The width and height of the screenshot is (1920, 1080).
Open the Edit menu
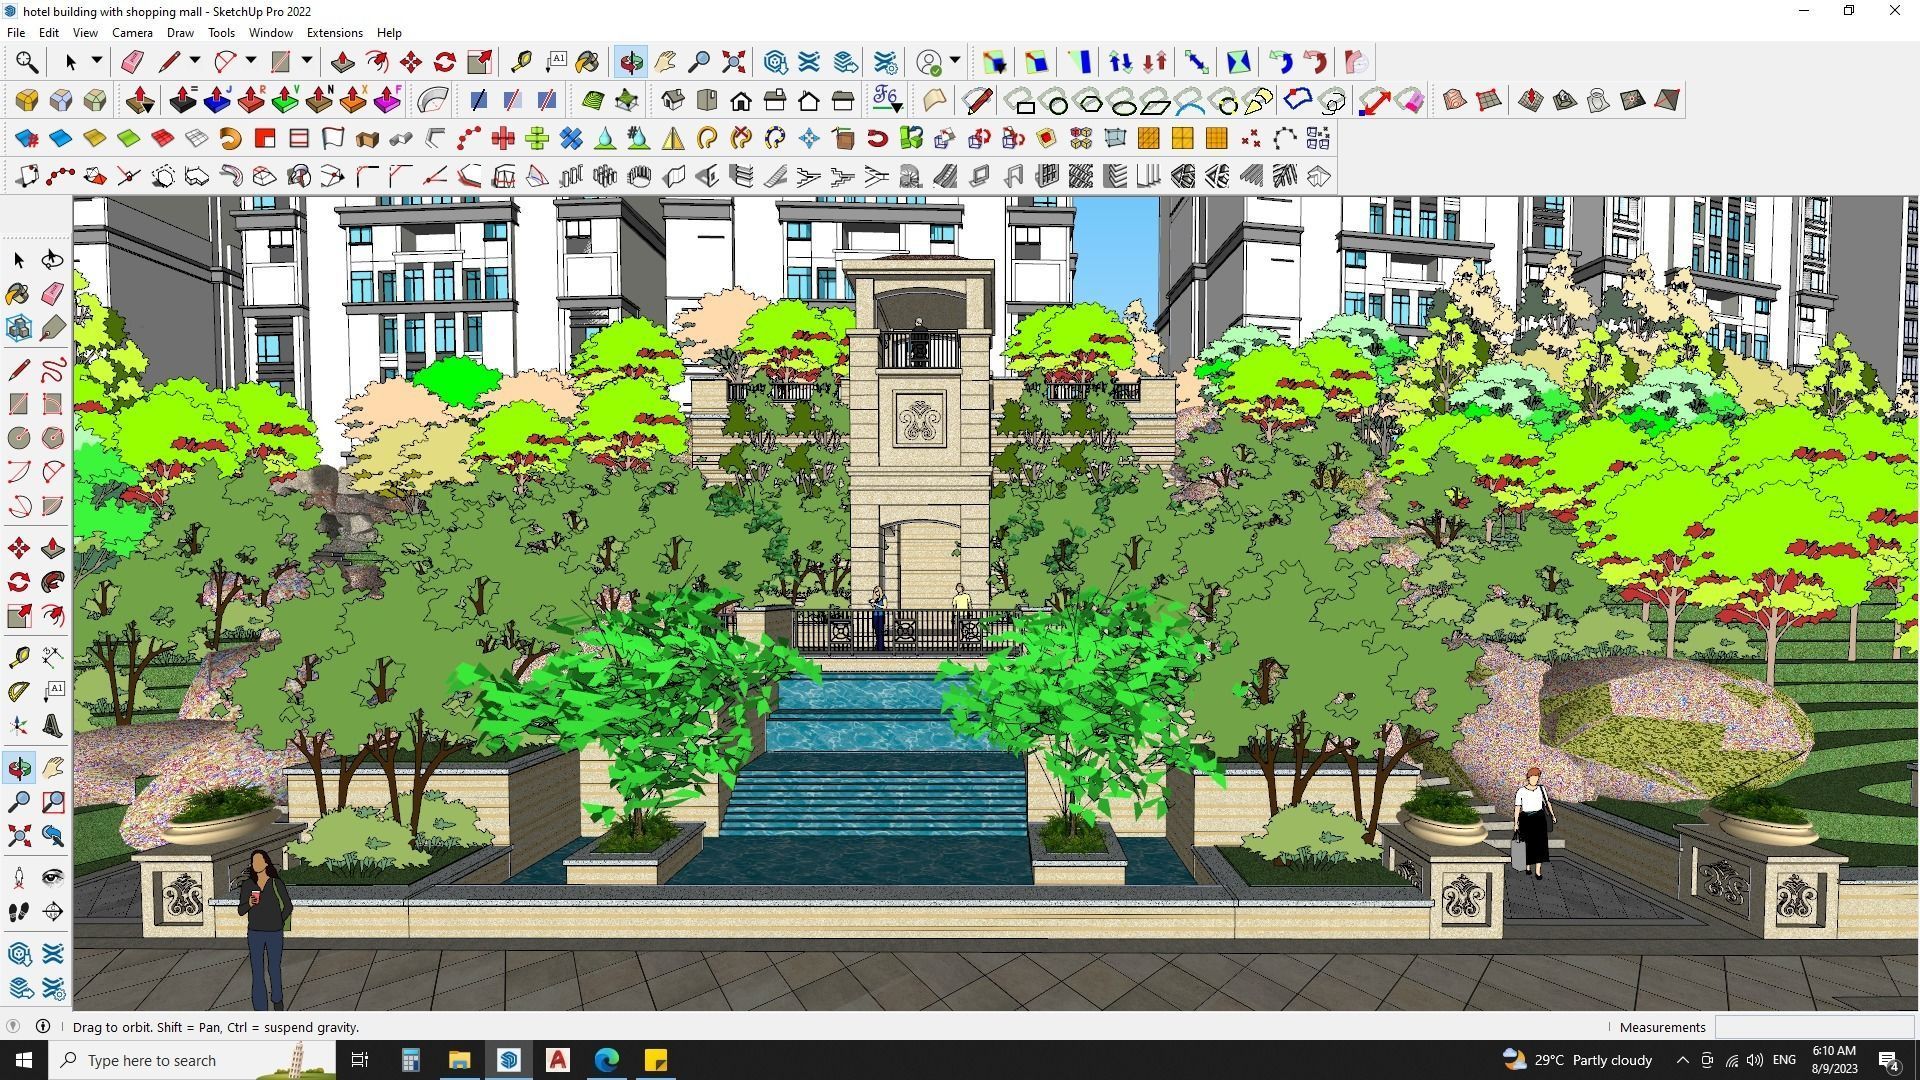(49, 33)
